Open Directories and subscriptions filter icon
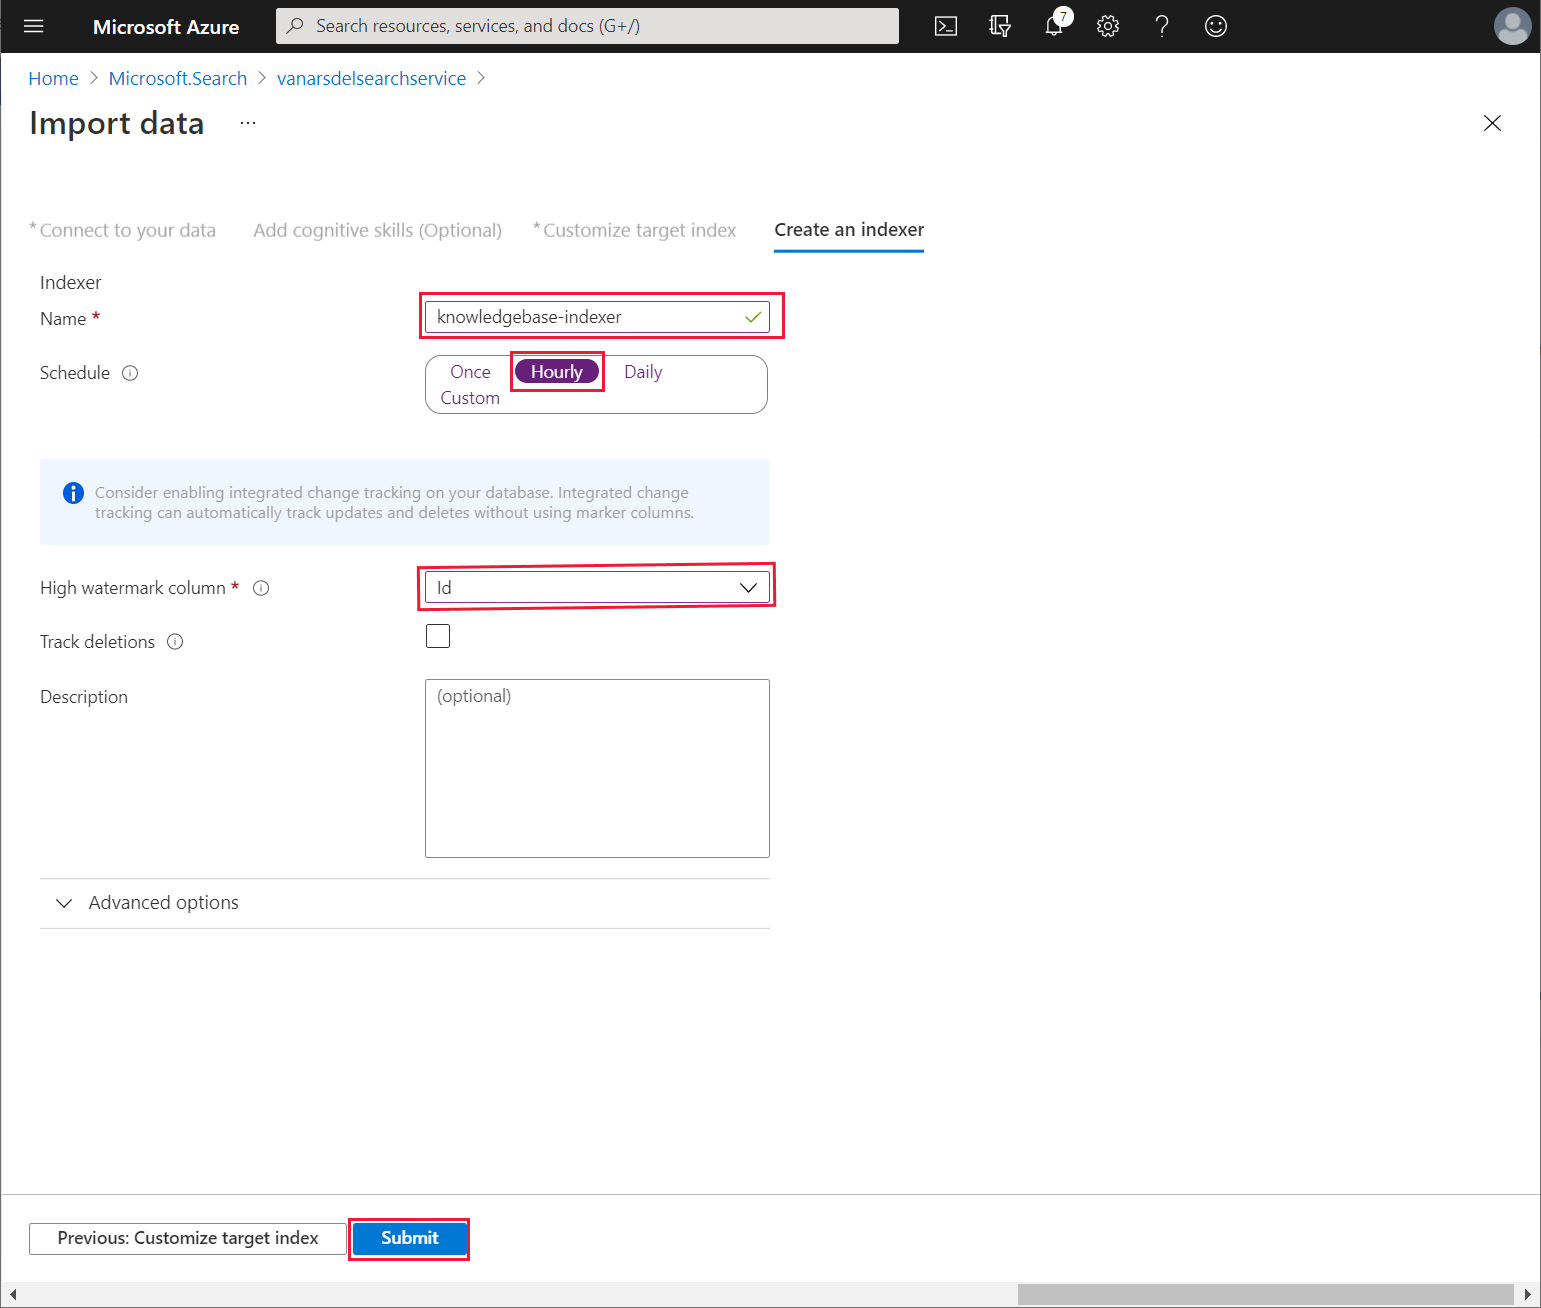Image resolution: width=1541 pixels, height=1308 pixels. [1000, 26]
